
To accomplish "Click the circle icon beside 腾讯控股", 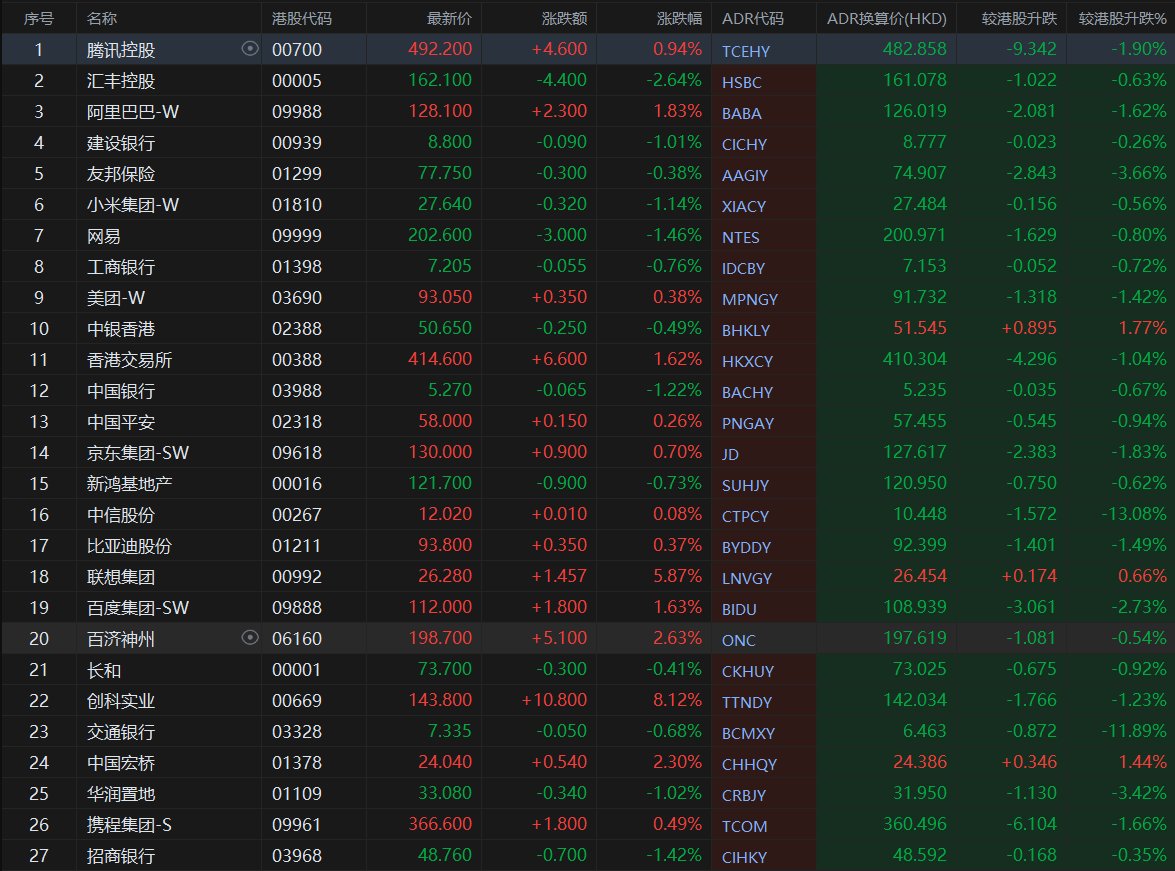I will (x=250, y=49).
